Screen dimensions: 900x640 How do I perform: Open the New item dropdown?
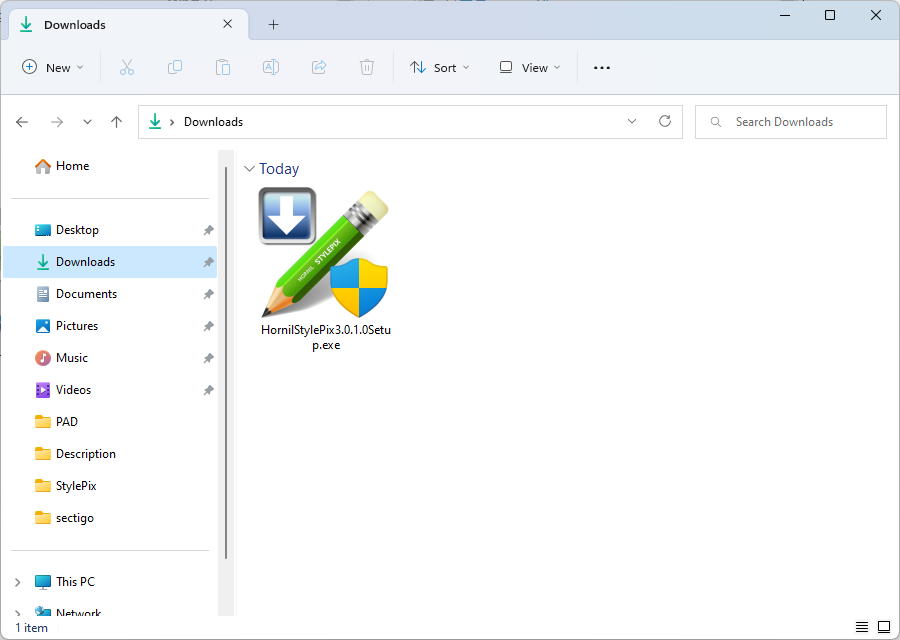[x=53, y=68]
